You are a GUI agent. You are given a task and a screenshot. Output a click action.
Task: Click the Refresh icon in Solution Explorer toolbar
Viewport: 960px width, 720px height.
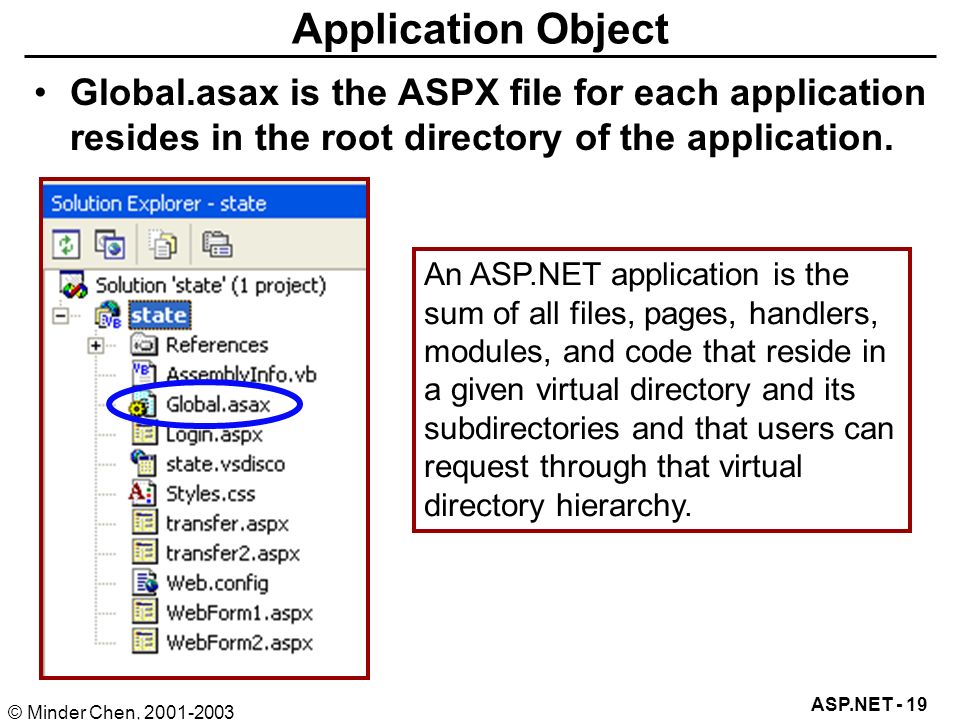66,244
